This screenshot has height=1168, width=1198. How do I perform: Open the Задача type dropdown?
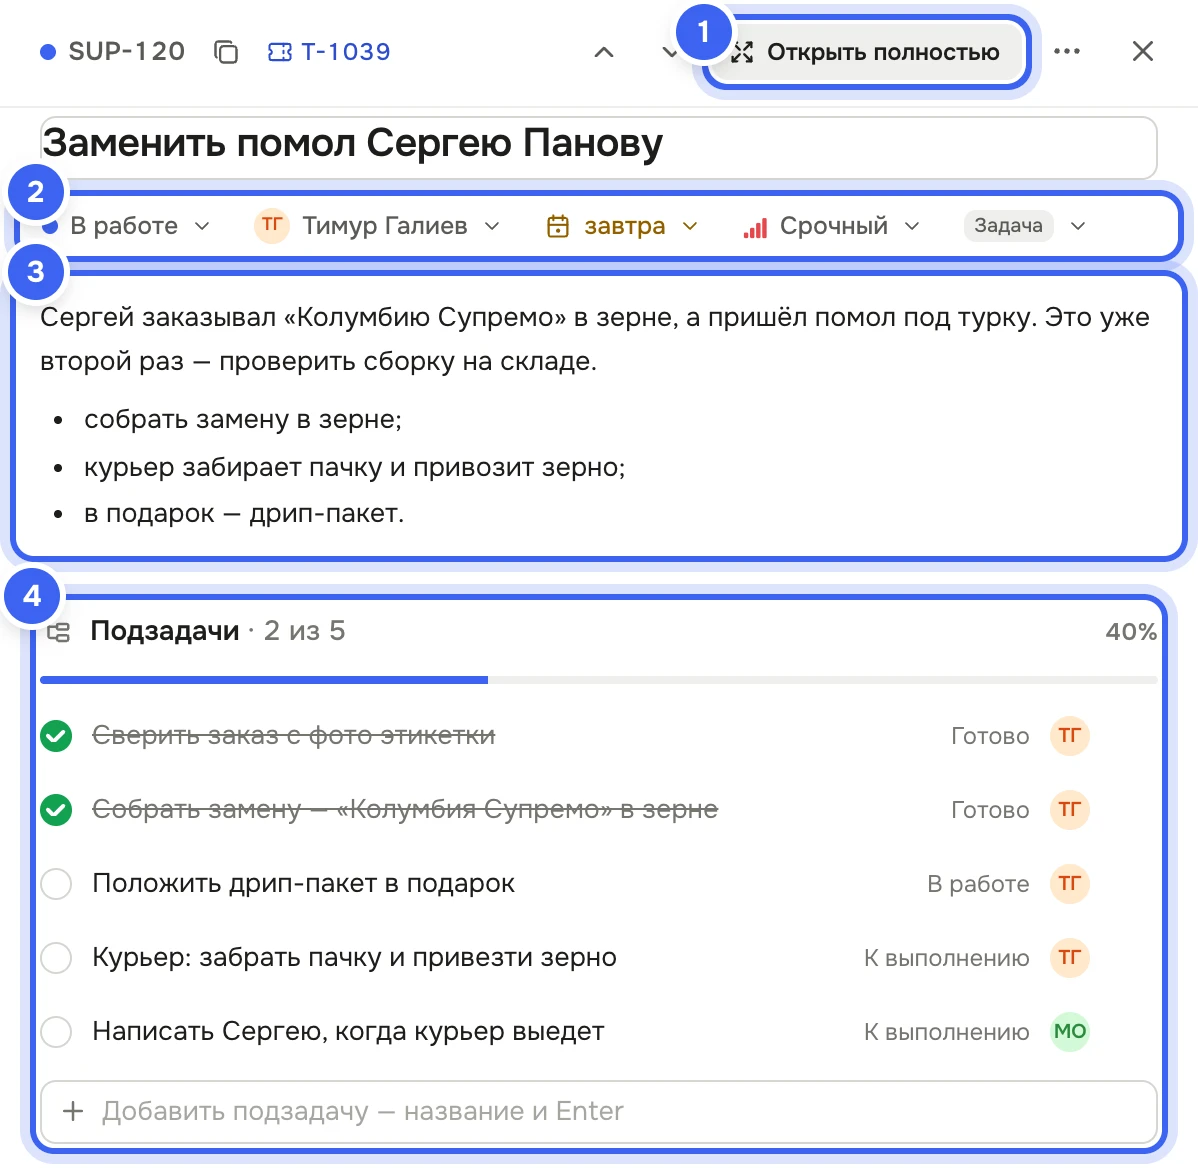click(1025, 226)
